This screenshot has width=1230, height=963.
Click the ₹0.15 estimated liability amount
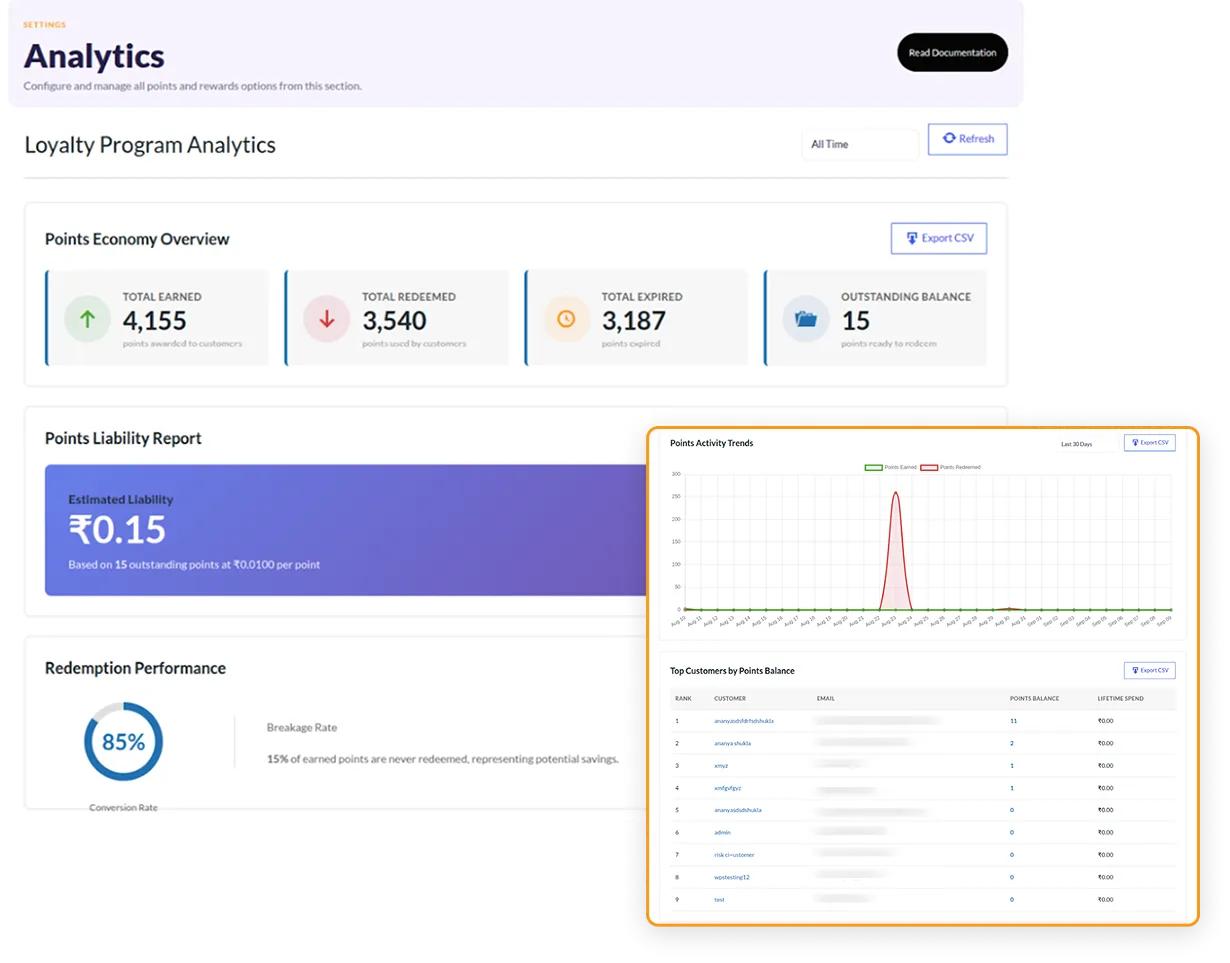pos(117,530)
